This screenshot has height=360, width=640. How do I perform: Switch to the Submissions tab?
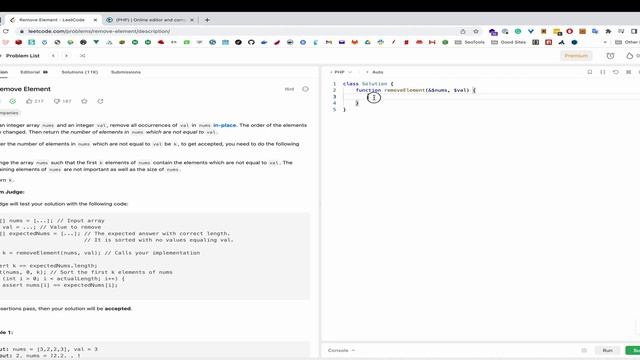(126, 72)
